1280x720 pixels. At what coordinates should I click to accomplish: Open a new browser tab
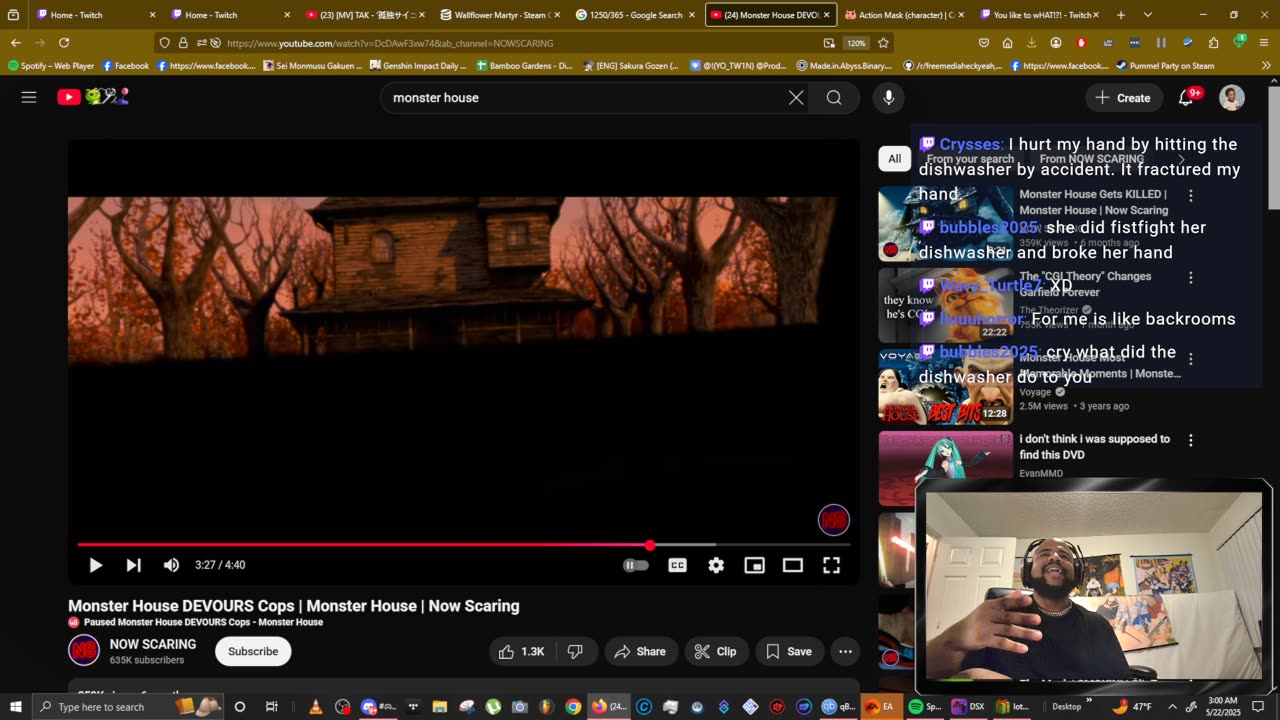tap(1121, 15)
